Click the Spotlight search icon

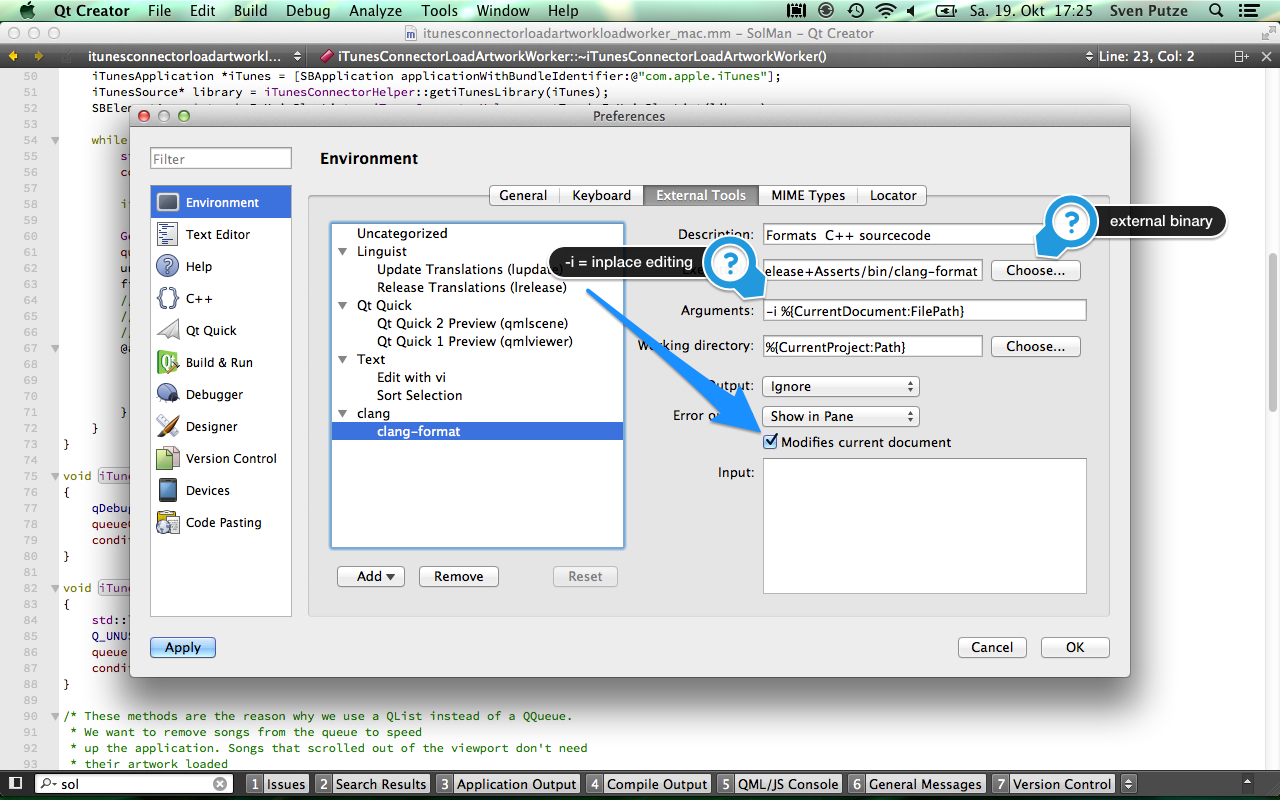pos(1215,11)
